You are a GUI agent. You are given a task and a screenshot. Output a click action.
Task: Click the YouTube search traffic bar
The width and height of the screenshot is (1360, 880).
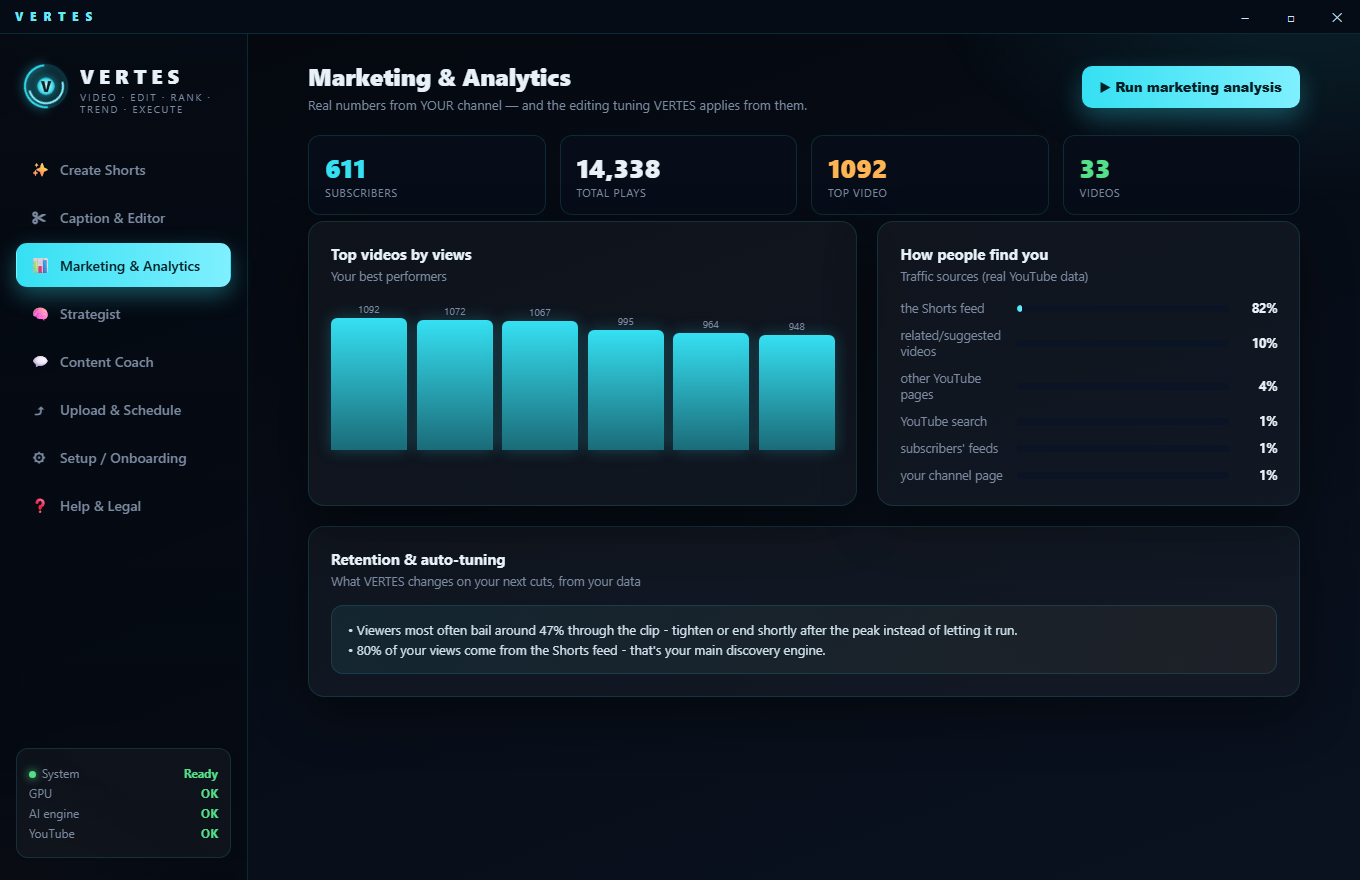pos(1122,422)
